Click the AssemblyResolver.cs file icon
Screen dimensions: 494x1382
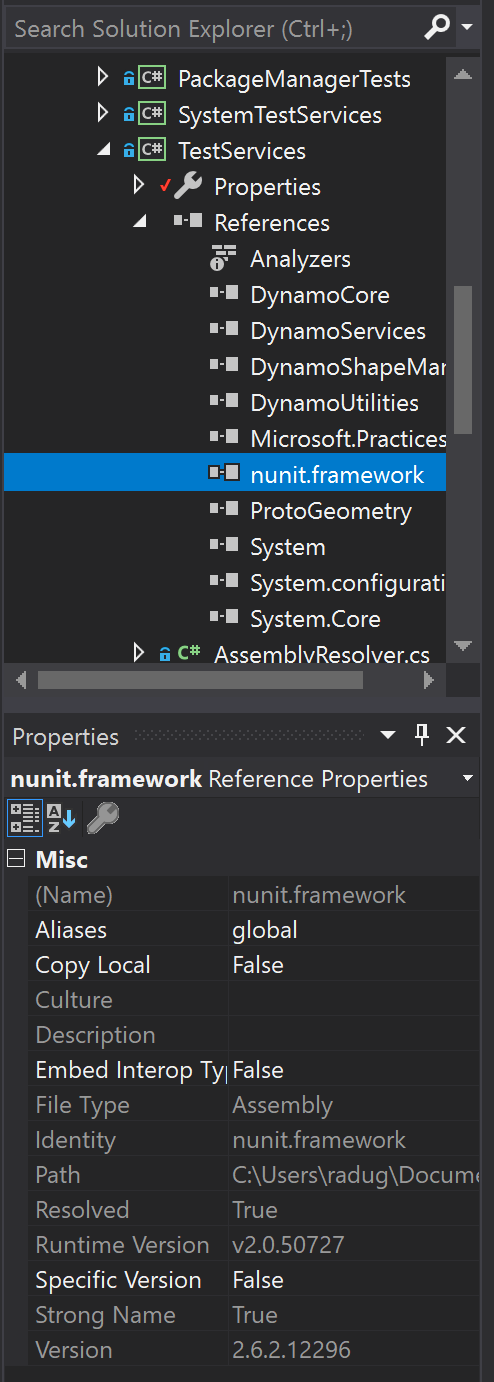coord(188,654)
